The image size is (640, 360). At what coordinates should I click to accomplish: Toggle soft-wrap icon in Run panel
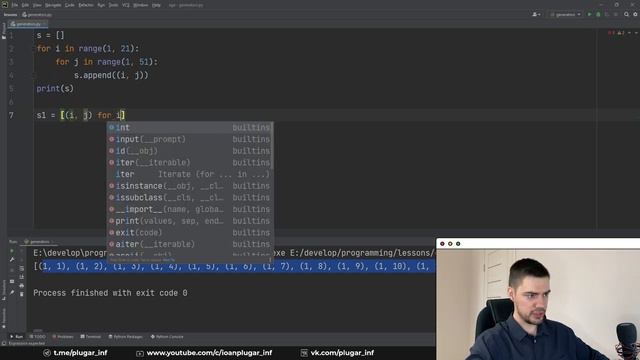coord(22,268)
